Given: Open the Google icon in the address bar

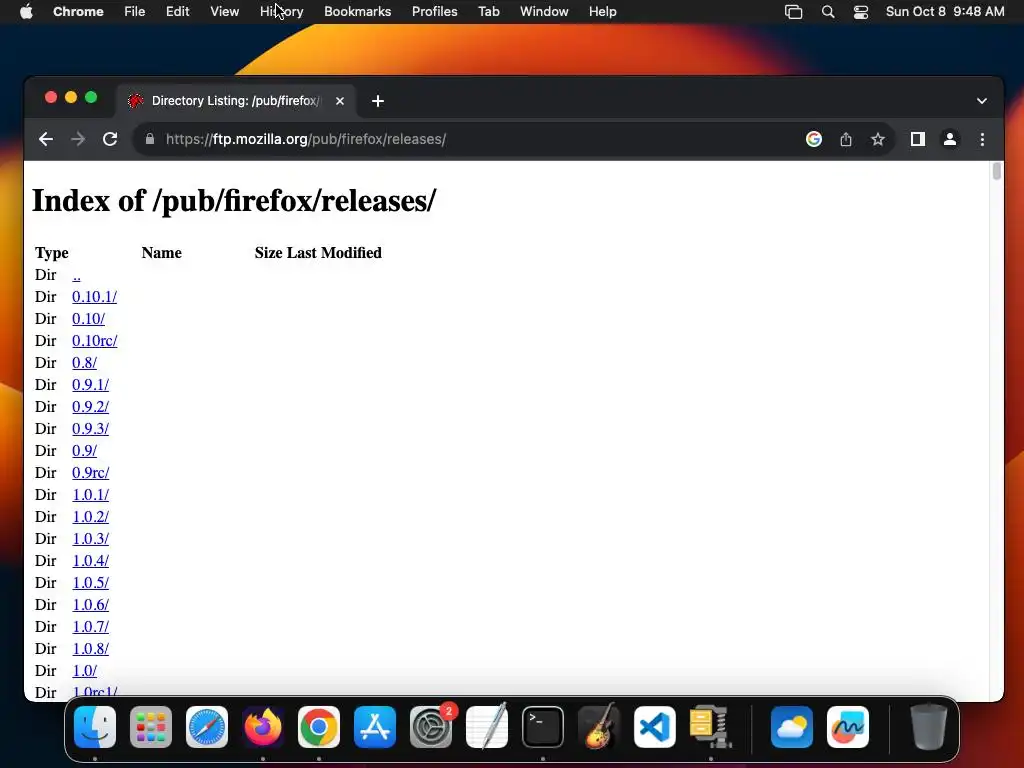Looking at the screenshot, I should (x=814, y=139).
